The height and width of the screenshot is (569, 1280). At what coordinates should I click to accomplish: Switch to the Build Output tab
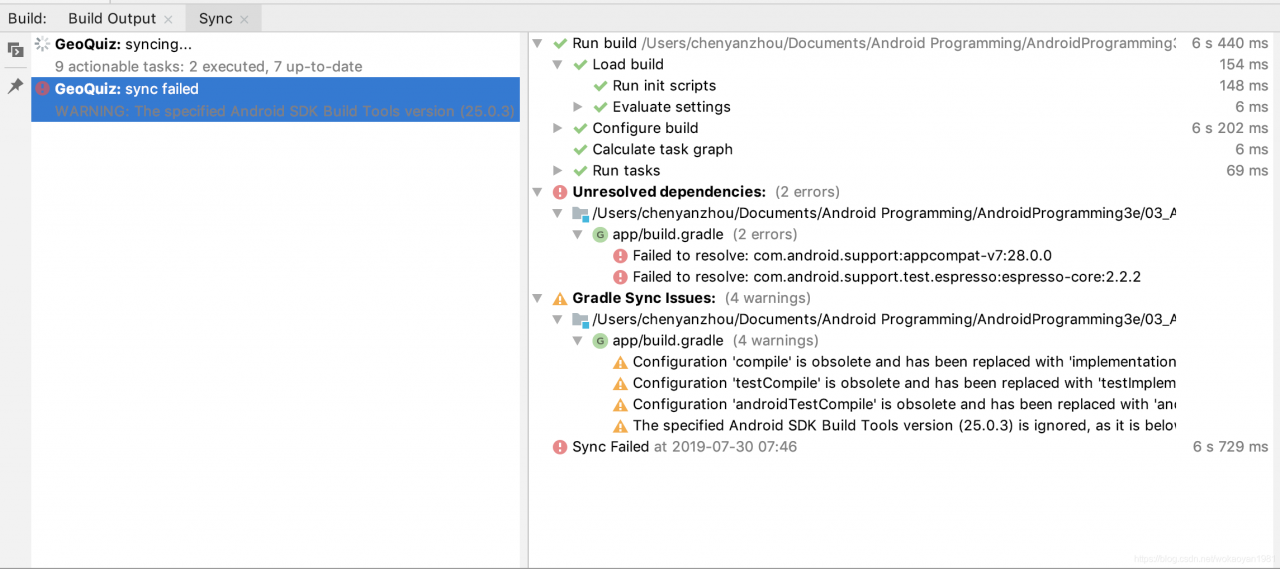point(112,19)
